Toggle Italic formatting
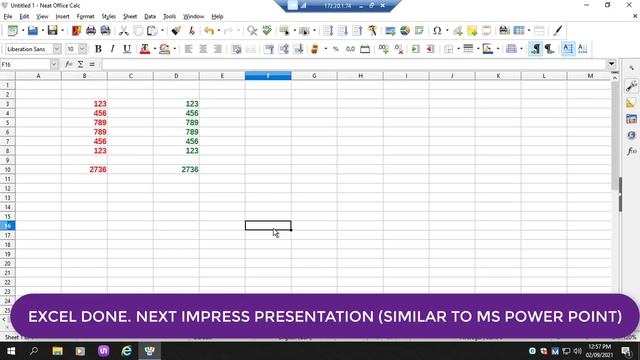This screenshot has height=360, width=640. pos(112,49)
